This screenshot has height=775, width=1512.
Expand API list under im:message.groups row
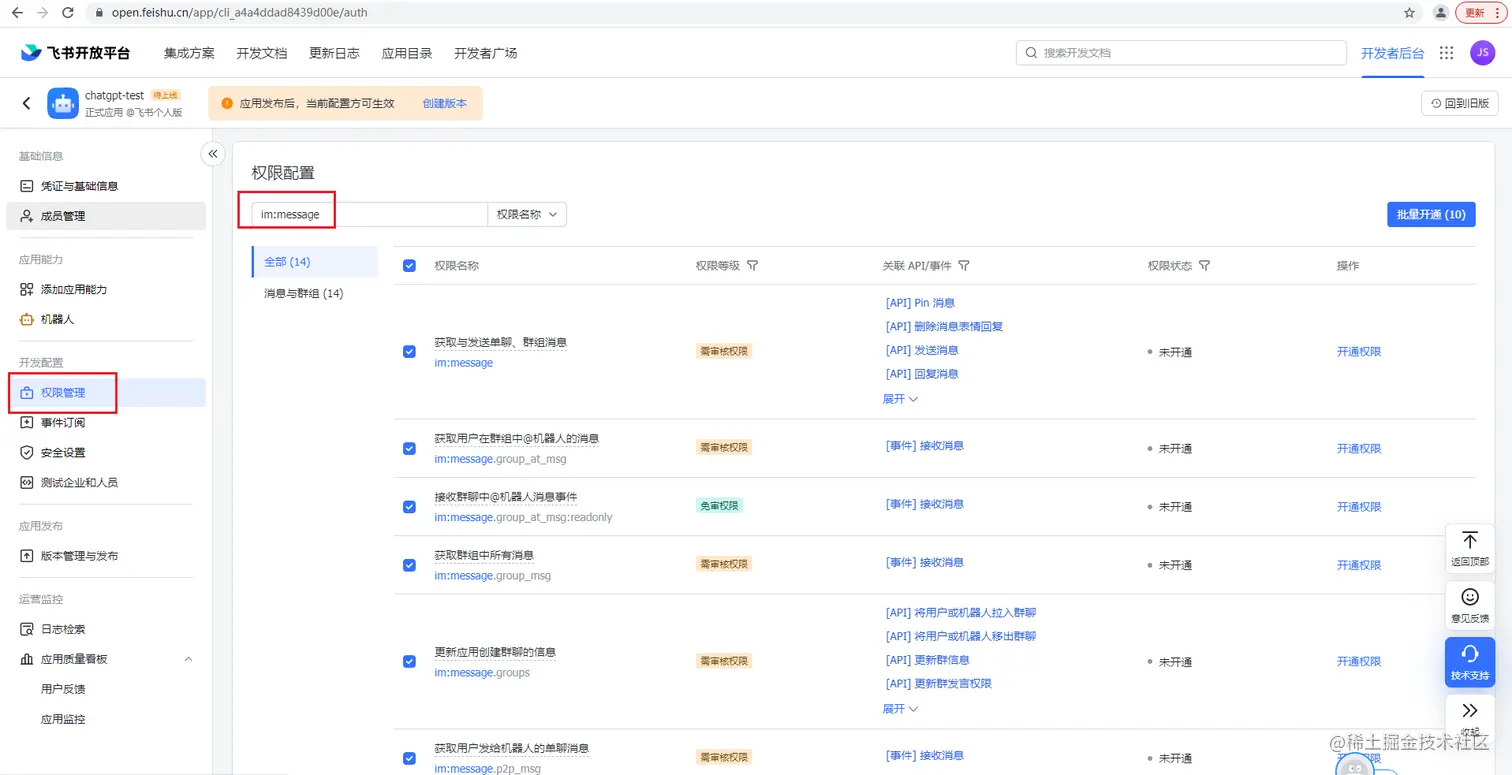coord(900,708)
